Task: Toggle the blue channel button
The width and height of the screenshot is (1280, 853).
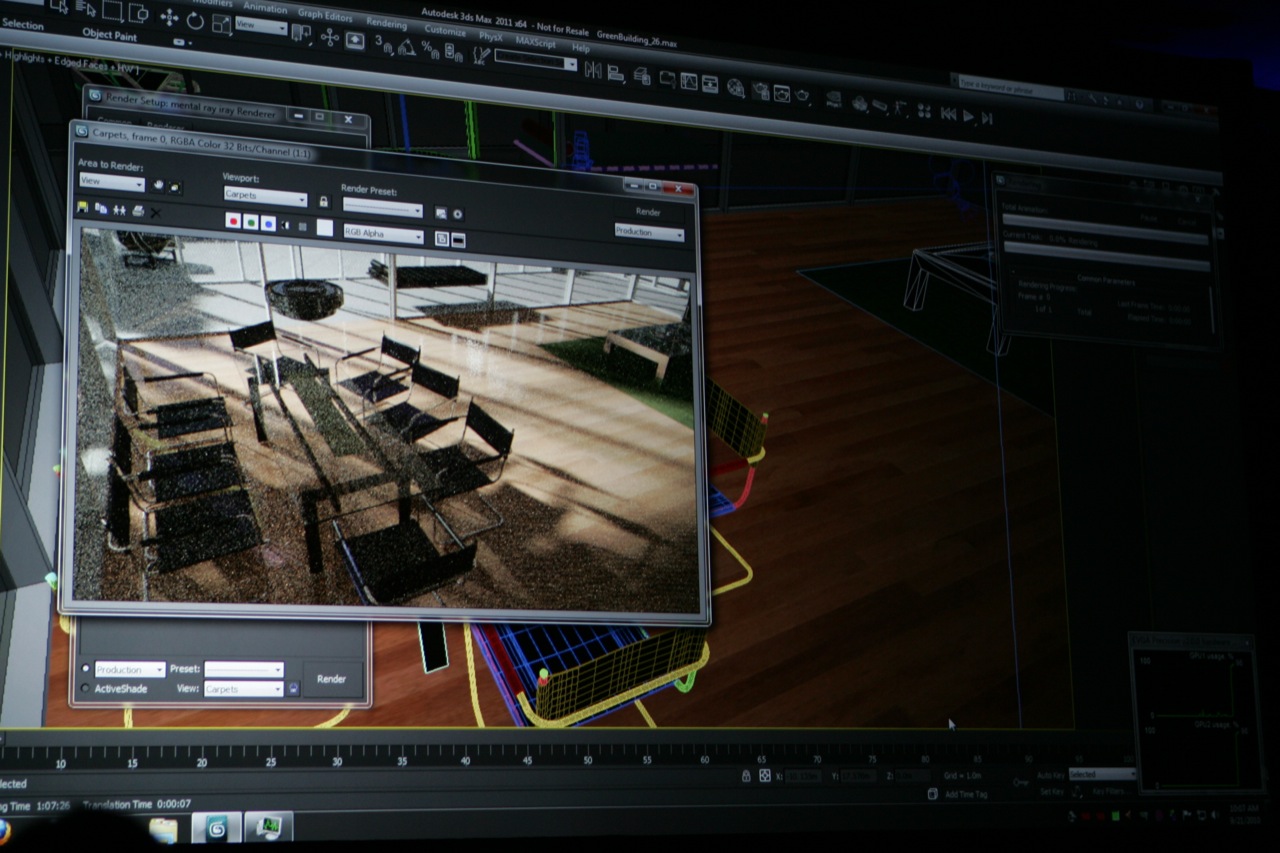Action: pyautogui.click(x=268, y=223)
